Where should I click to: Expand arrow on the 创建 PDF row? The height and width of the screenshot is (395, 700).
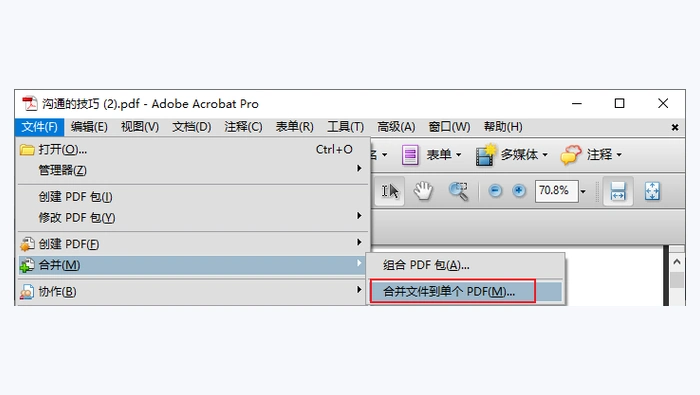359,242
